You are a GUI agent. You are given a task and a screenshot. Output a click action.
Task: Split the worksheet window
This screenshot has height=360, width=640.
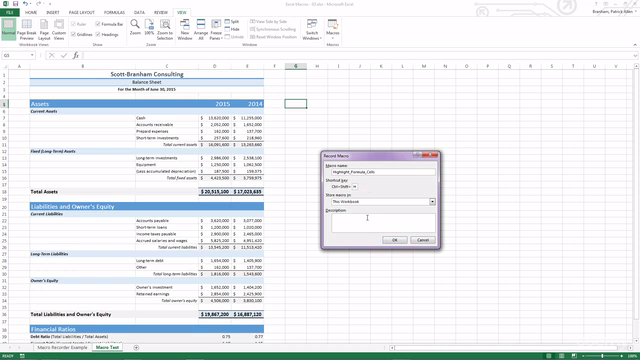point(232,22)
